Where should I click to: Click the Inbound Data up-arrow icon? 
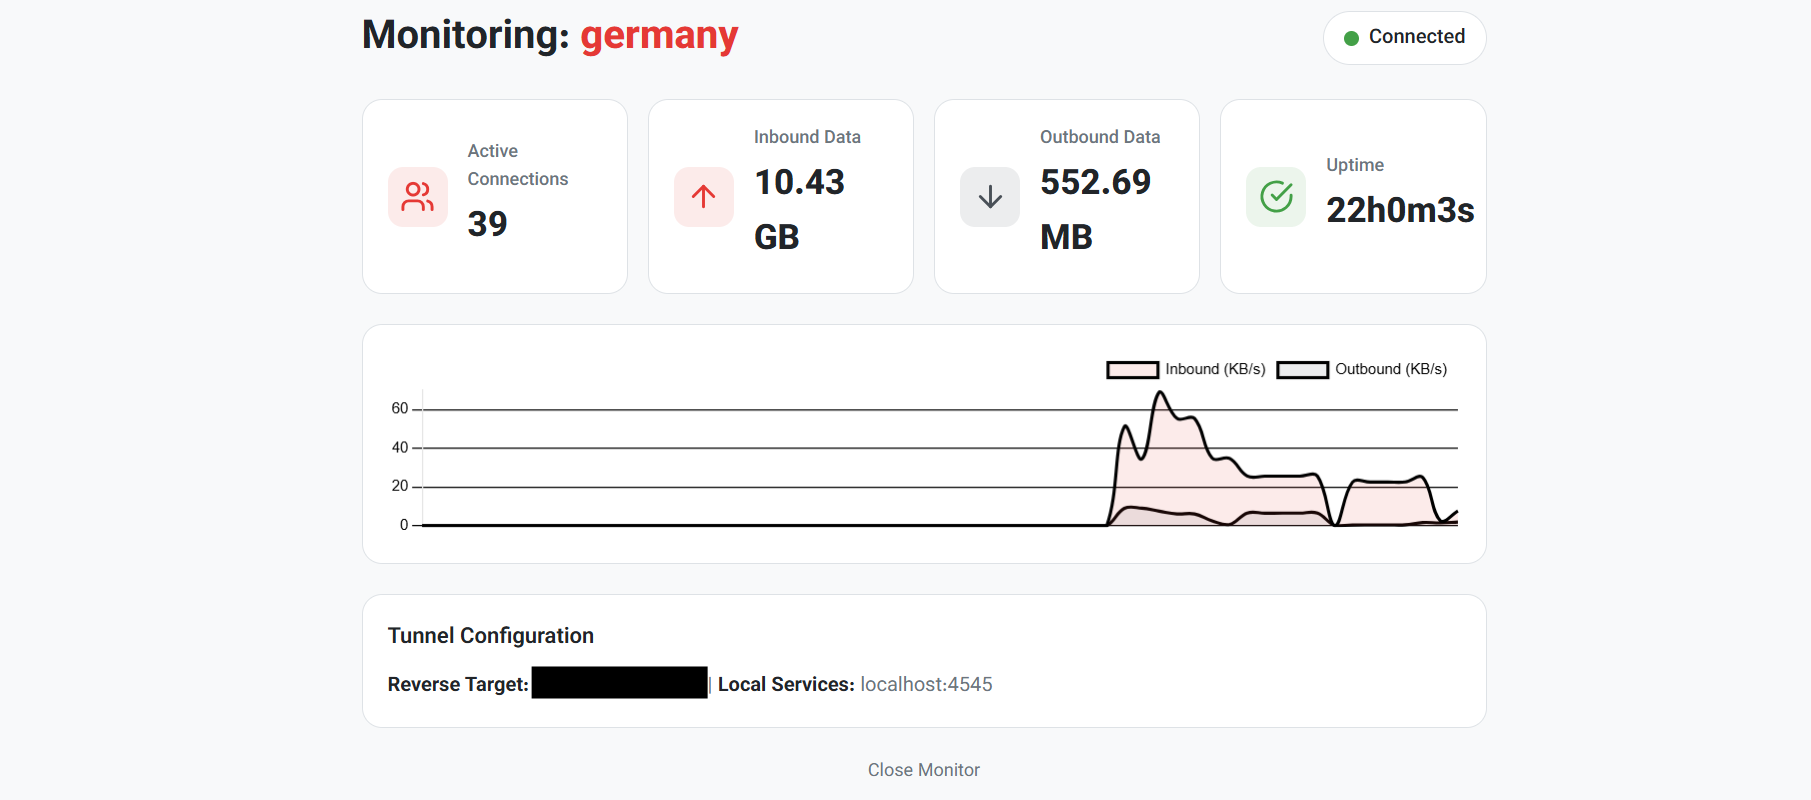(704, 197)
